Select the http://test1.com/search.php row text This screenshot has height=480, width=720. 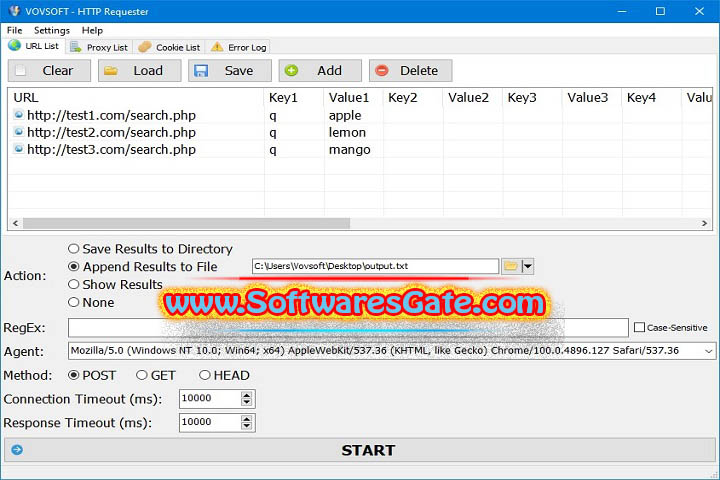coord(112,115)
